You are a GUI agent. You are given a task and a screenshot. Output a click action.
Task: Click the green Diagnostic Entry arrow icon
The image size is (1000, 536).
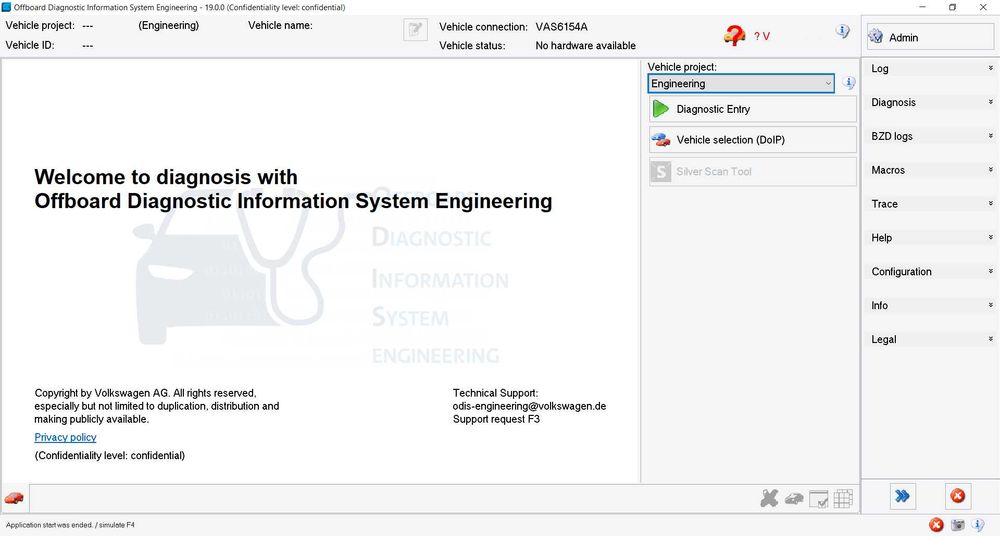(661, 109)
